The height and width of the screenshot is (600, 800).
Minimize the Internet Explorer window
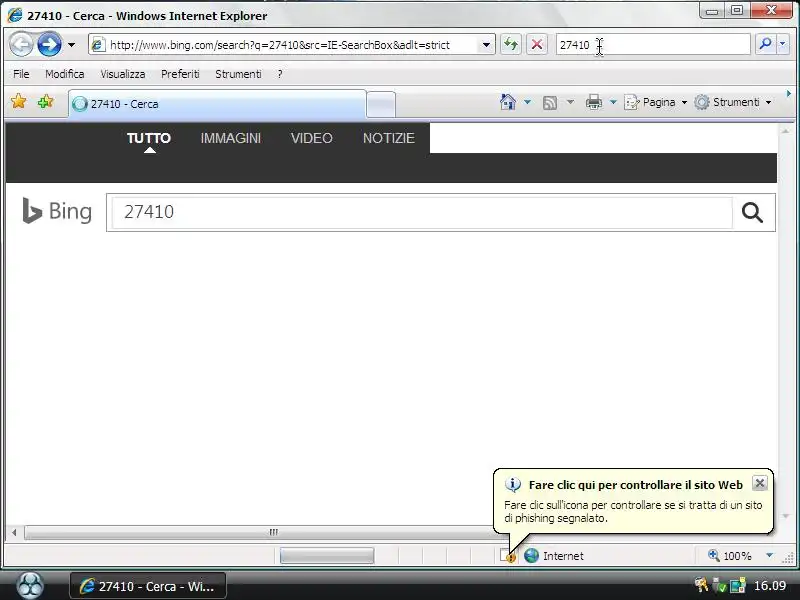pos(712,10)
